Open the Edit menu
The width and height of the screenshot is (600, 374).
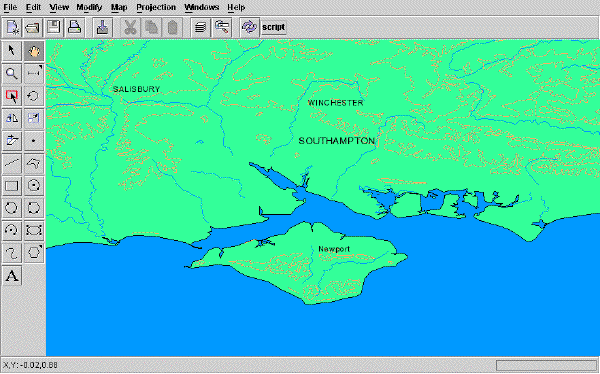pos(33,7)
